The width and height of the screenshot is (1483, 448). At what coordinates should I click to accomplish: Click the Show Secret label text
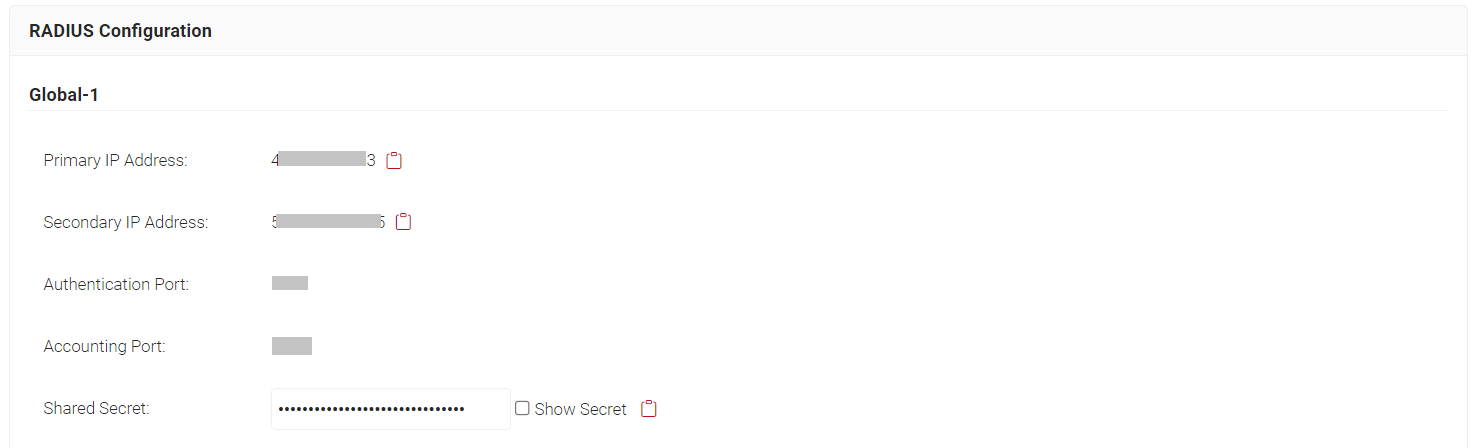click(x=580, y=409)
